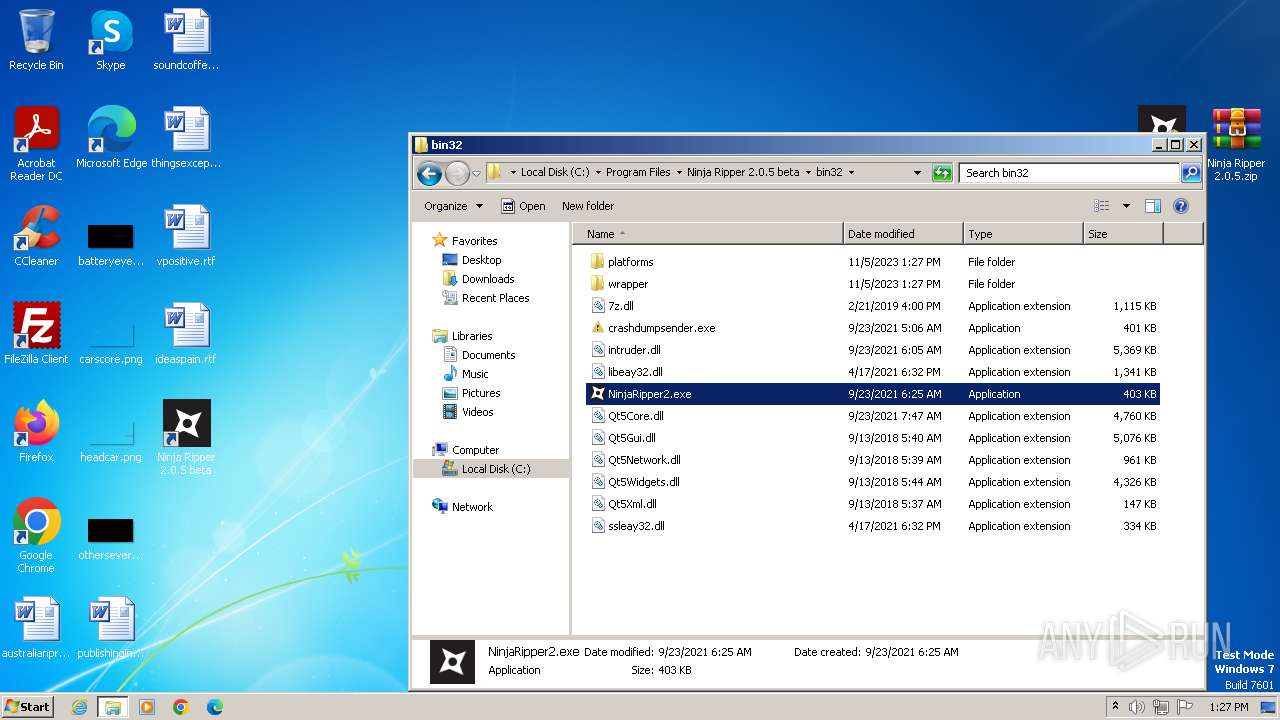Open Explorer Help question-mark icon
The height and width of the screenshot is (720, 1280).
pyautogui.click(x=1180, y=206)
